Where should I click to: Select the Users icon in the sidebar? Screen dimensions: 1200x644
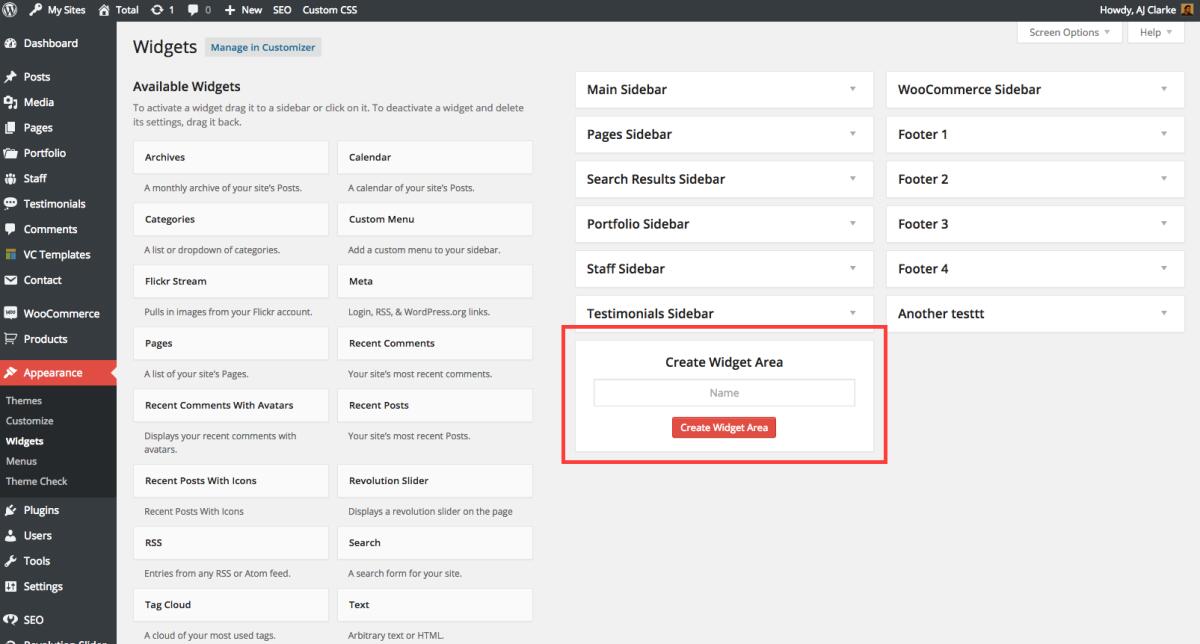pyautogui.click(x=13, y=535)
